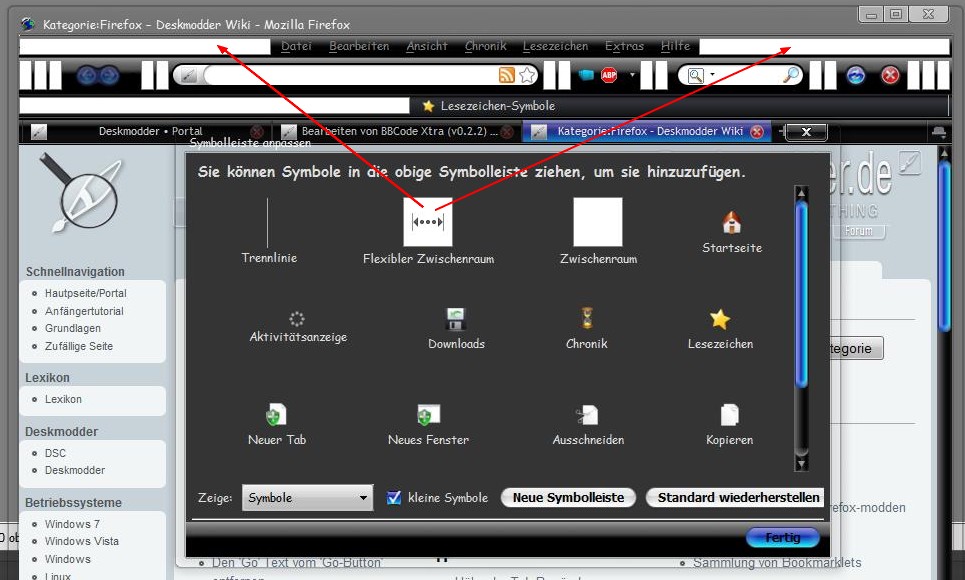Open the Zeige Symbole dropdown

point(307,497)
